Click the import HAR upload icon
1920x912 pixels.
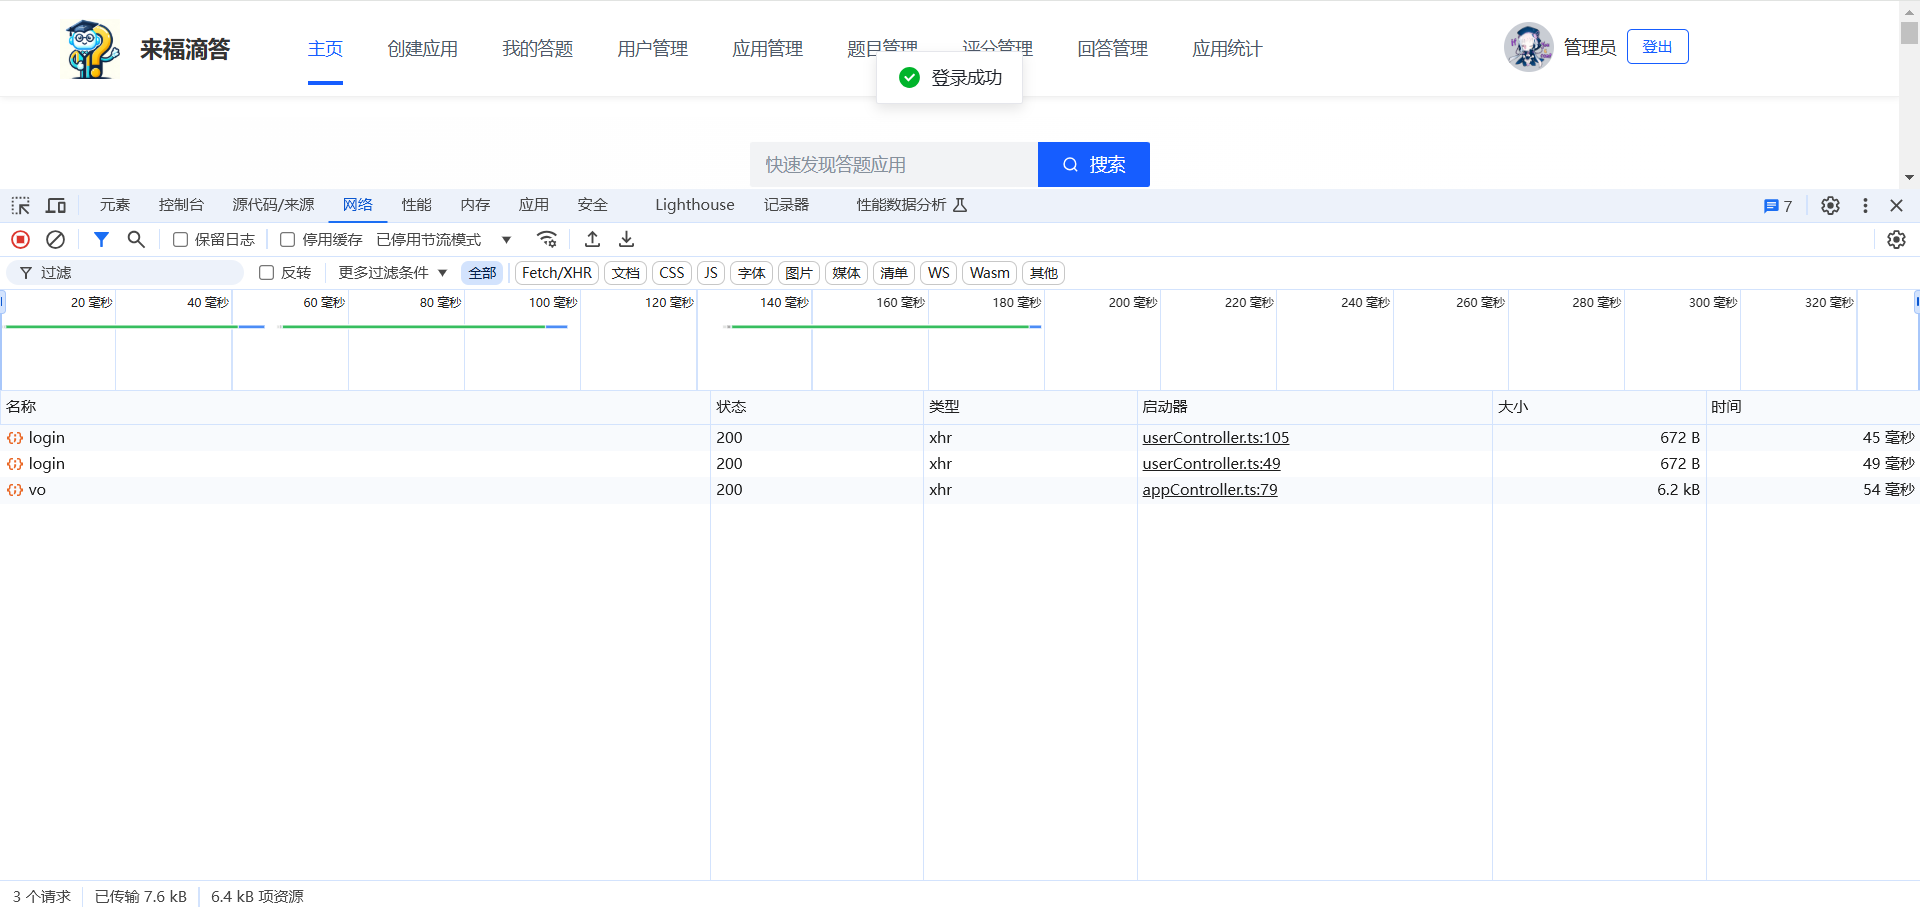pyautogui.click(x=592, y=240)
